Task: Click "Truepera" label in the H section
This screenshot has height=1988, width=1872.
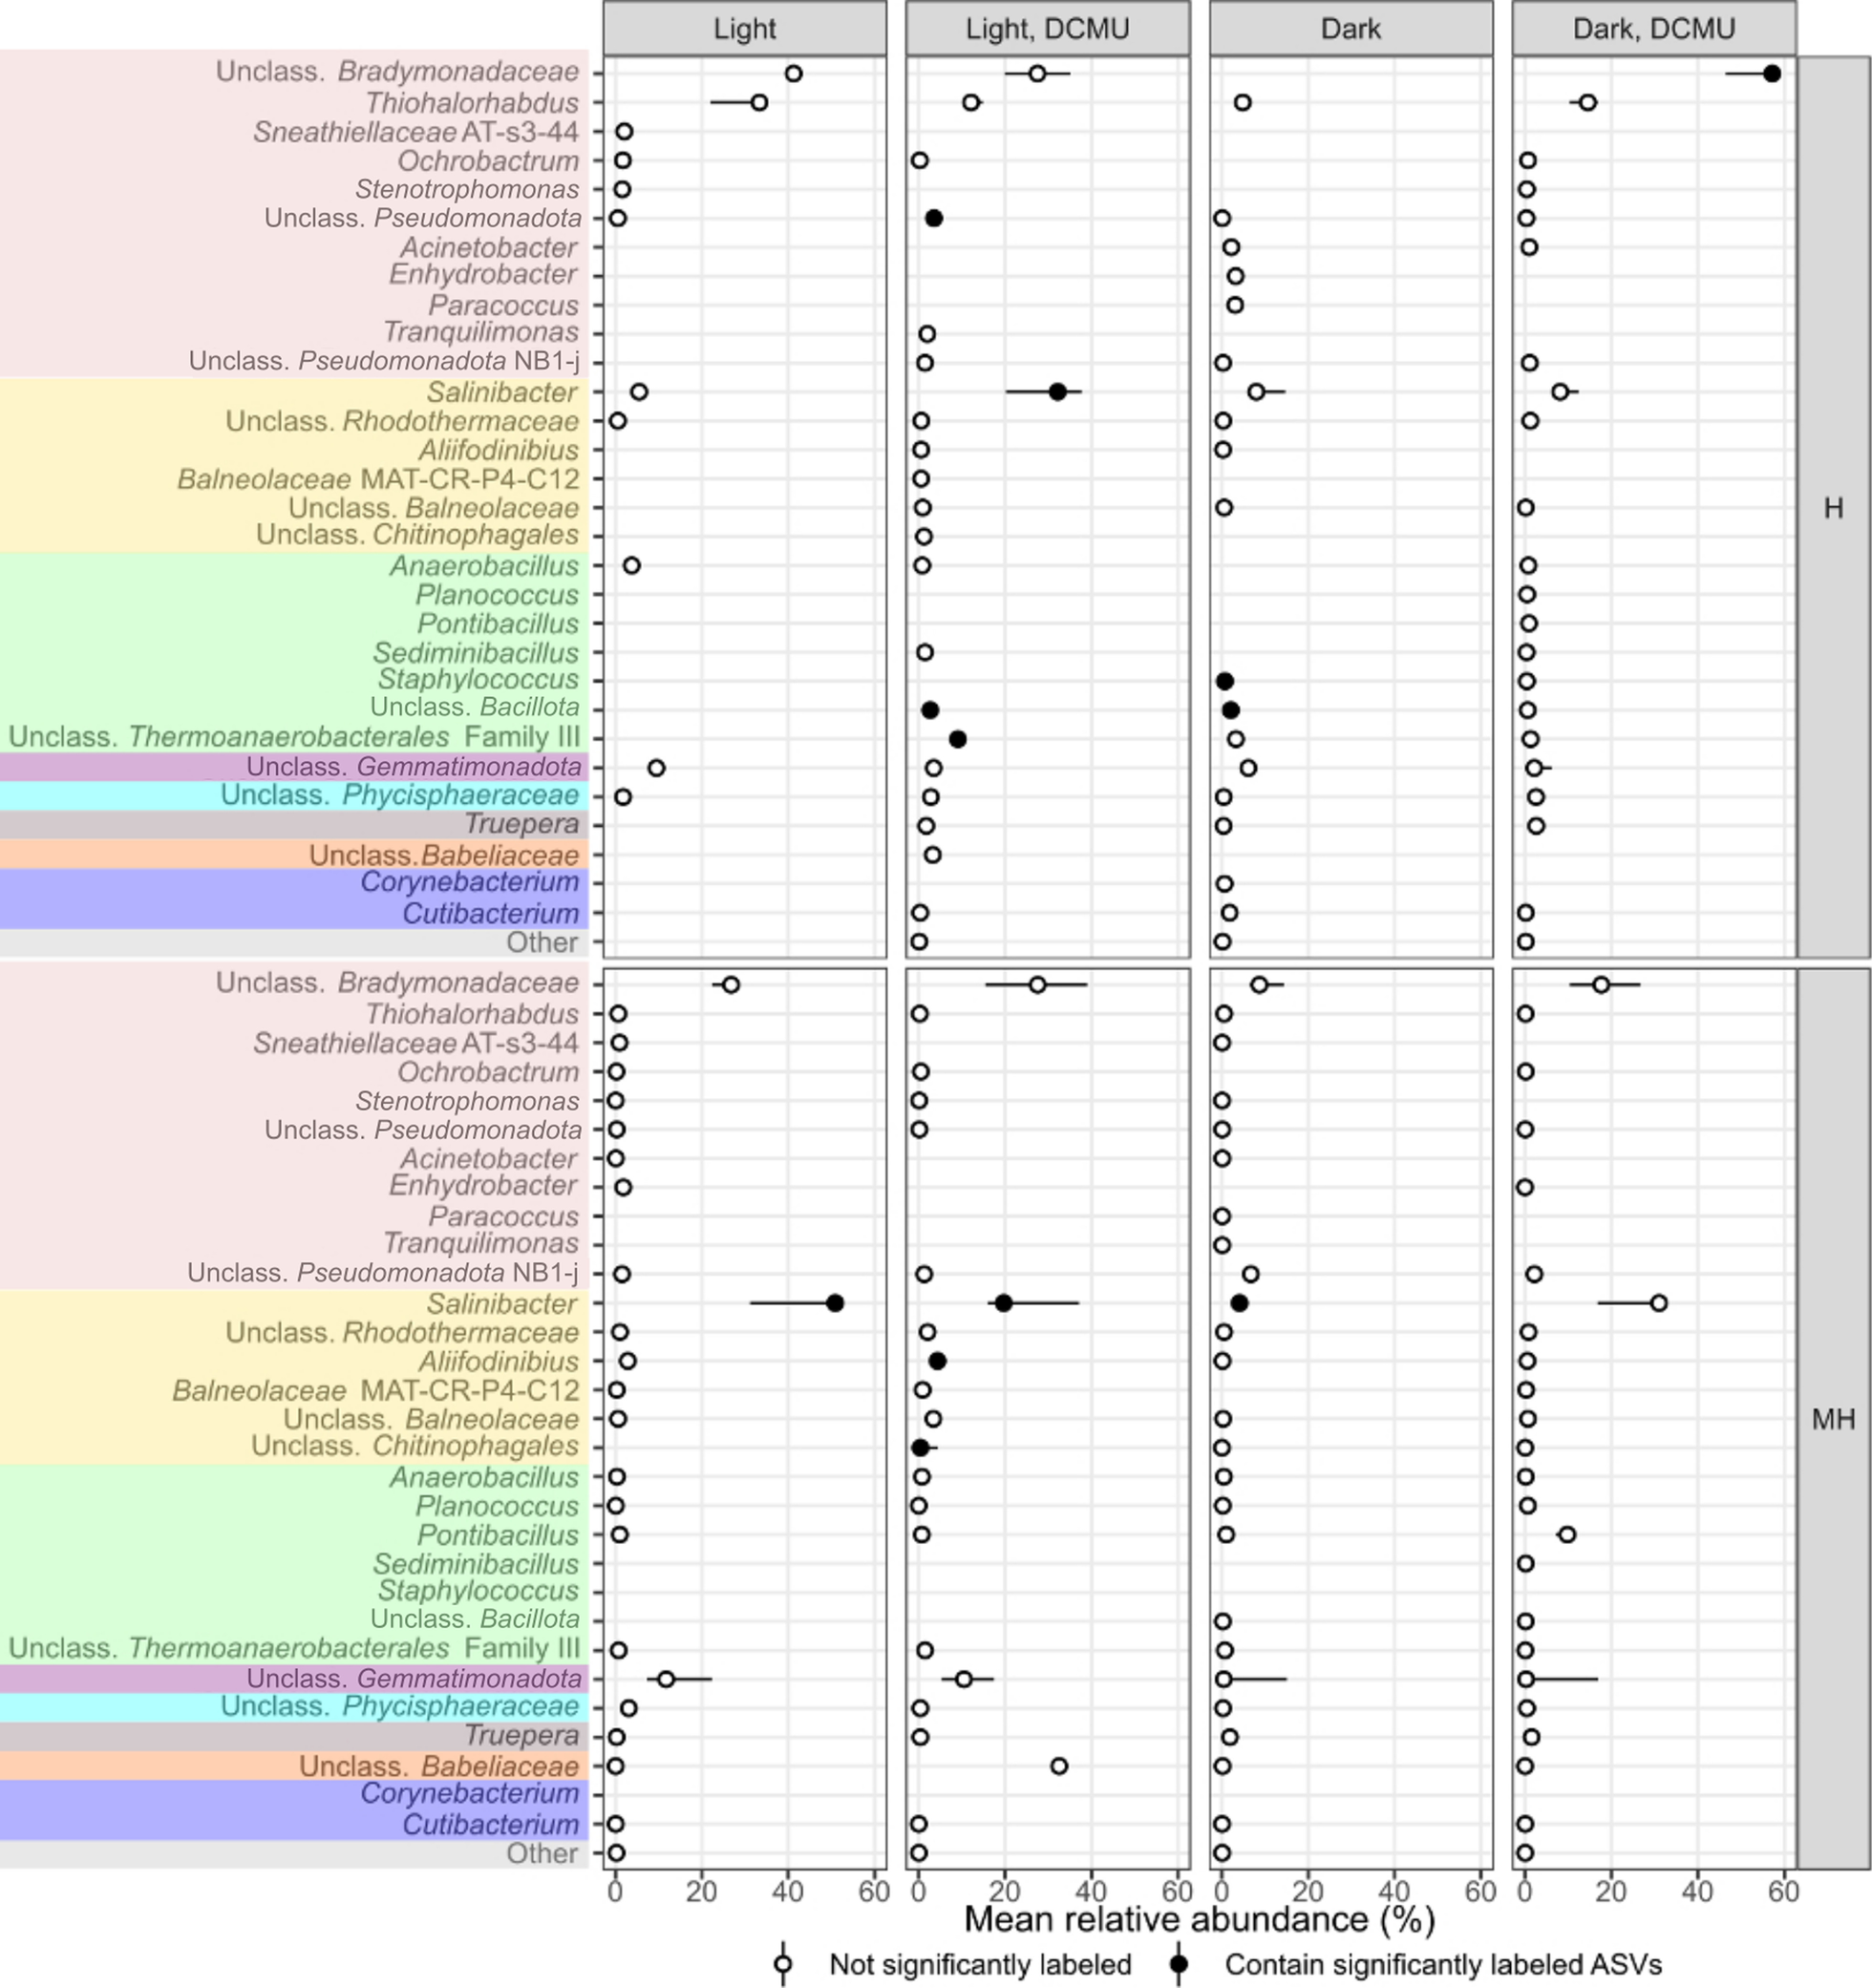Action: coord(522,824)
